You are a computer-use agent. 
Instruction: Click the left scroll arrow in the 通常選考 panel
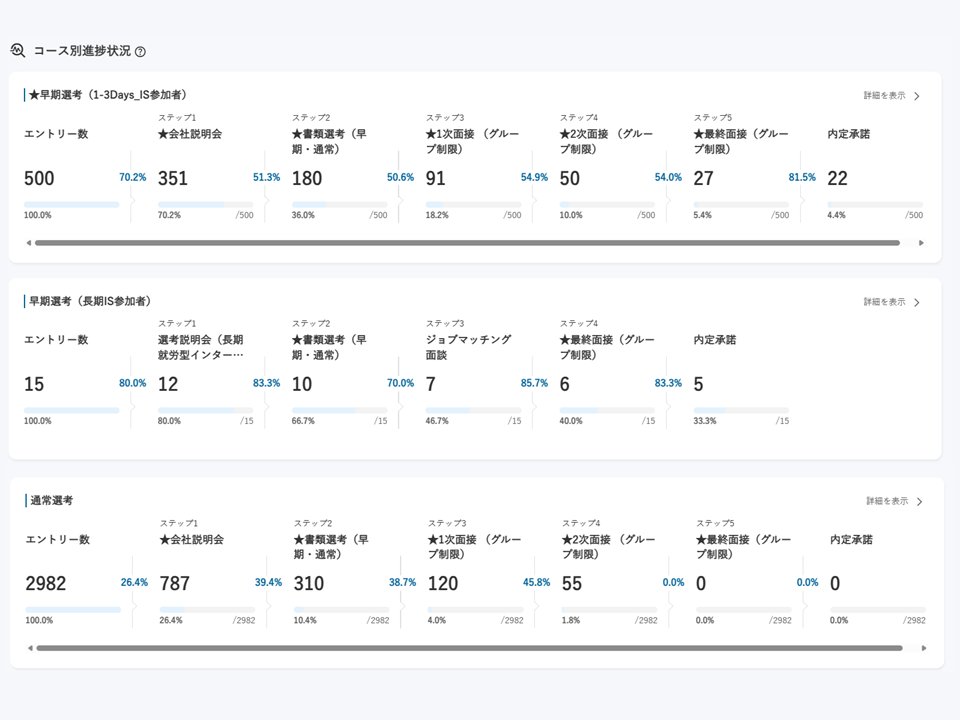(x=28, y=650)
